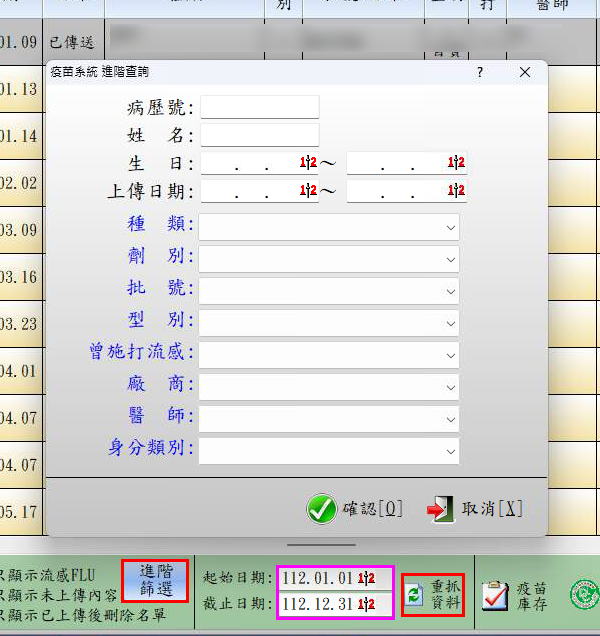600x636 pixels.
Task: Click the 確認[O] green checkmark button
Action: (355, 508)
